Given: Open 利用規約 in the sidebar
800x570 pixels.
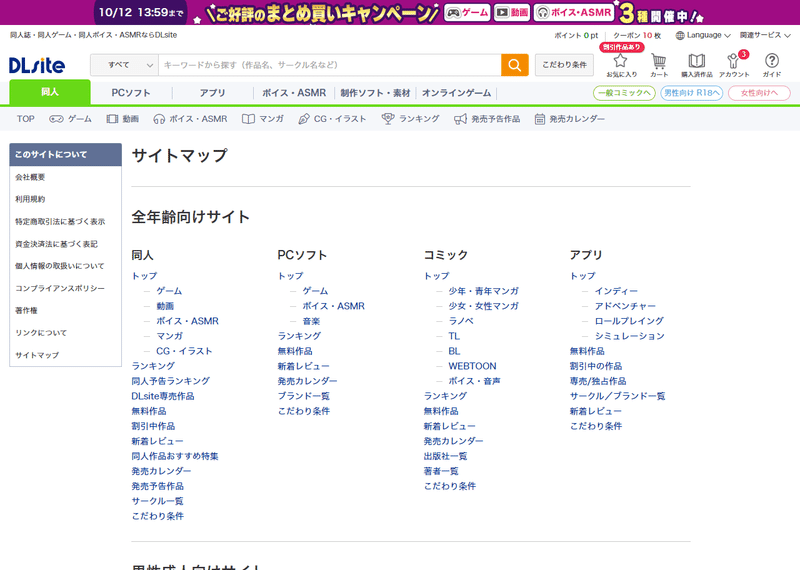Looking at the screenshot, I should click(30, 199).
